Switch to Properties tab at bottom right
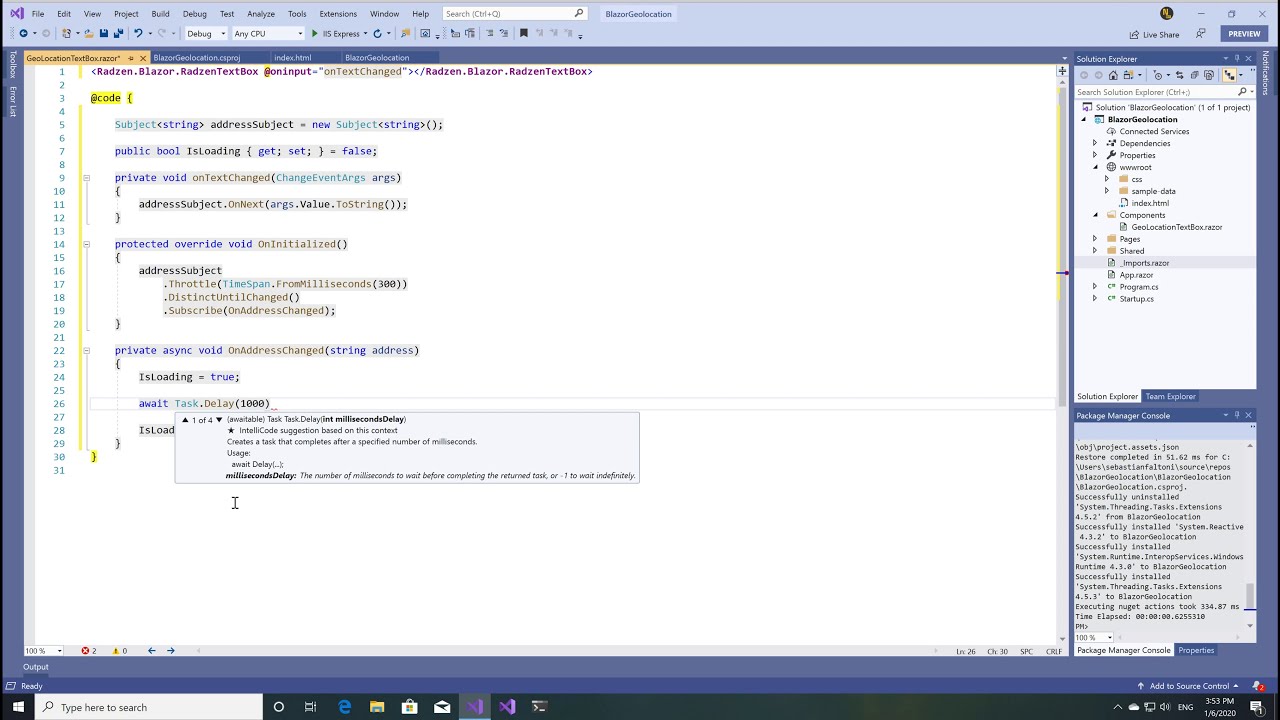This screenshot has height=720, width=1280. [x=1196, y=650]
